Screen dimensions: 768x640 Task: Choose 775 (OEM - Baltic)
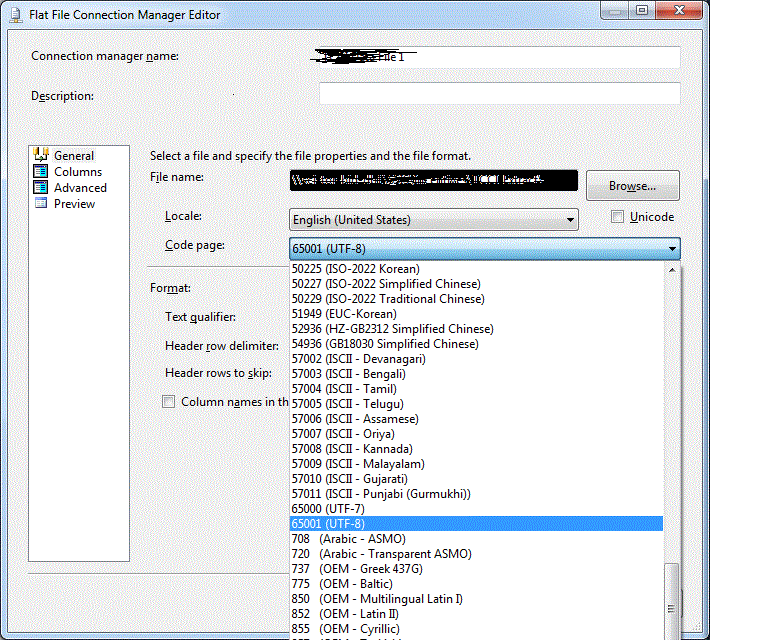point(477,584)
